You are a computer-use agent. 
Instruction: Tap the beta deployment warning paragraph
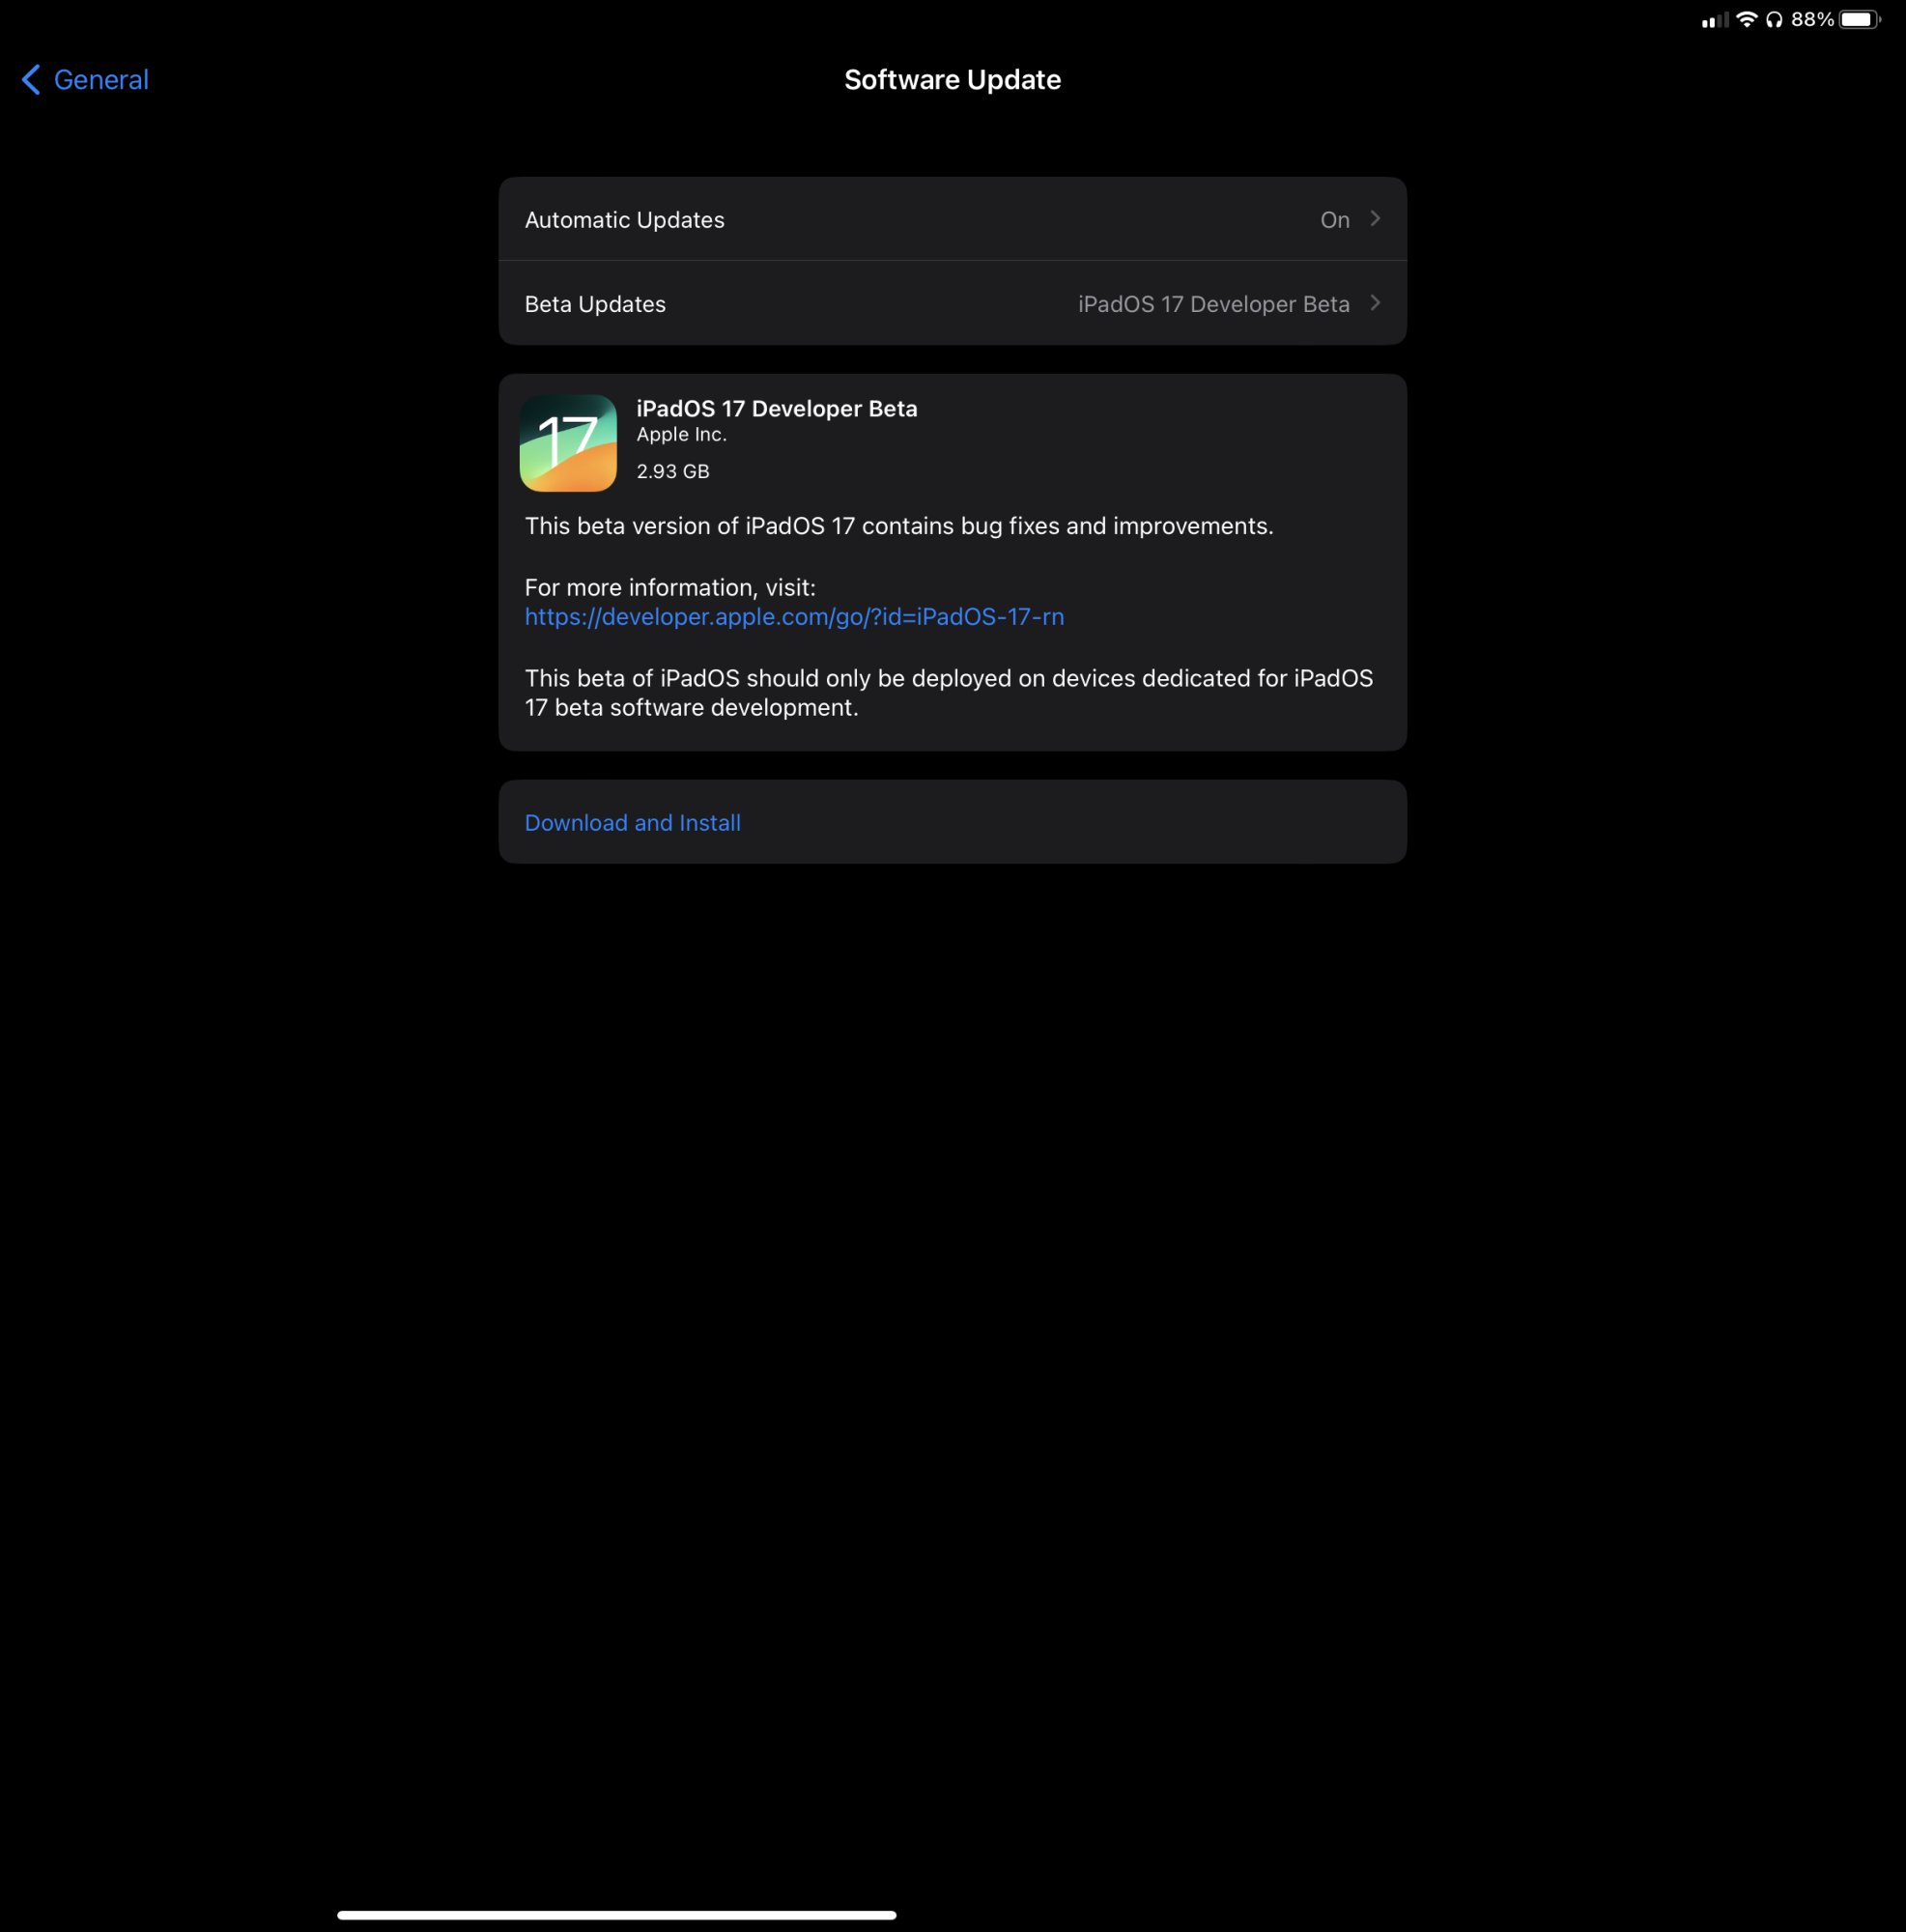pyautogui.click(x=949, y=693)
